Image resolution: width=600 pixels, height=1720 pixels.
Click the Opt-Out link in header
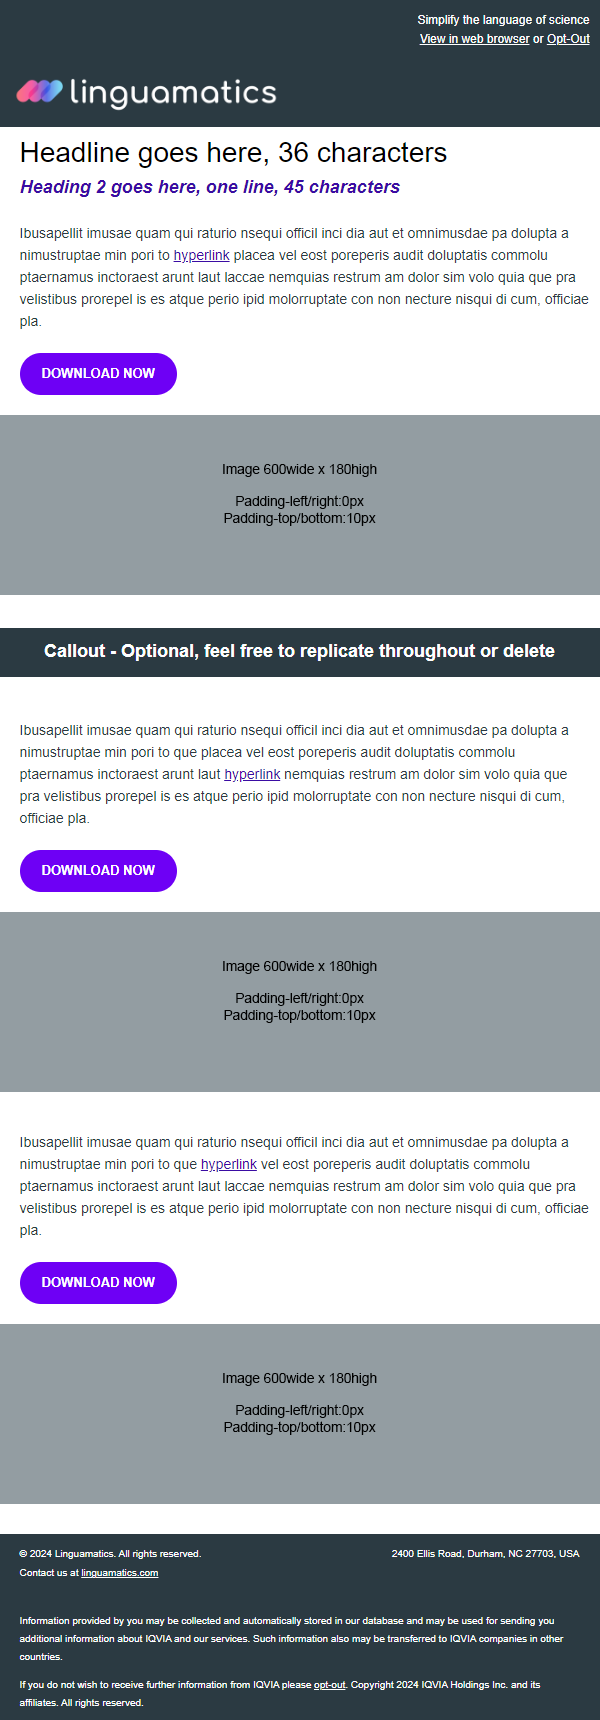point(568,39)
